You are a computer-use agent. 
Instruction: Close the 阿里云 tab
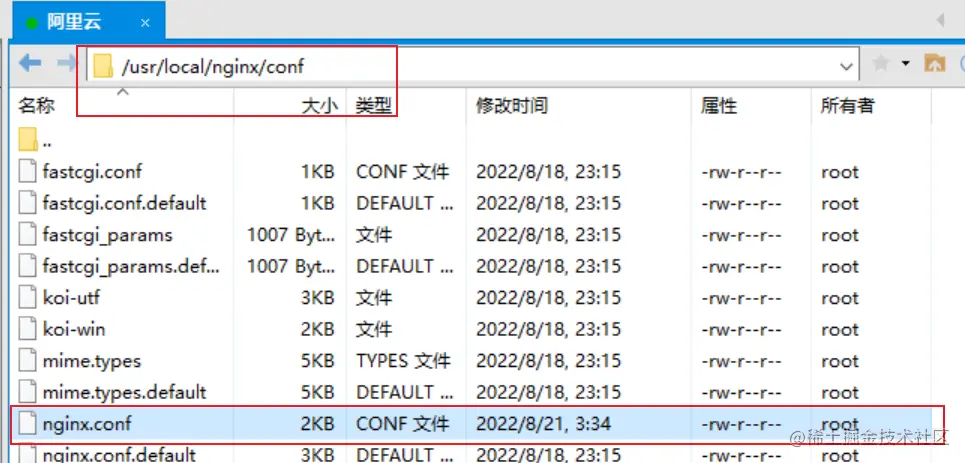[x=145, y=23]
